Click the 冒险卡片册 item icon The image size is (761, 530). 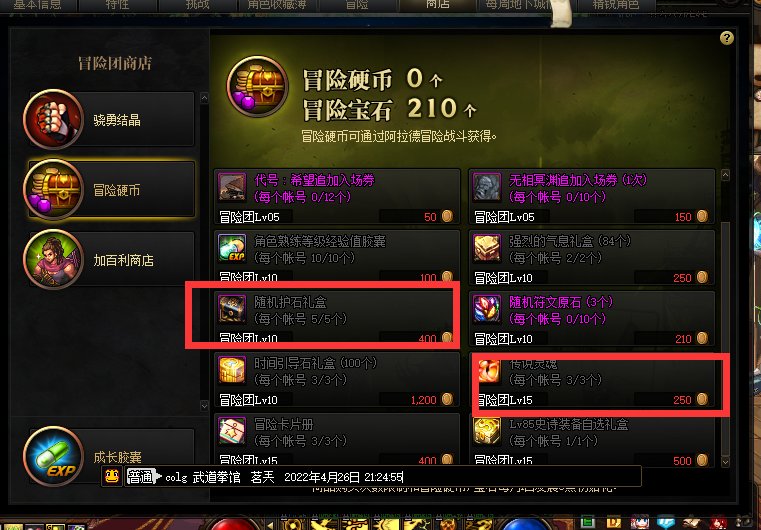tap(232, 431)
